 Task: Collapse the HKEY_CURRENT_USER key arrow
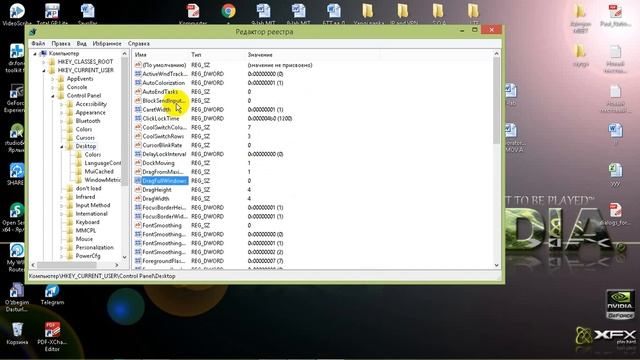(x=44, y=70)
